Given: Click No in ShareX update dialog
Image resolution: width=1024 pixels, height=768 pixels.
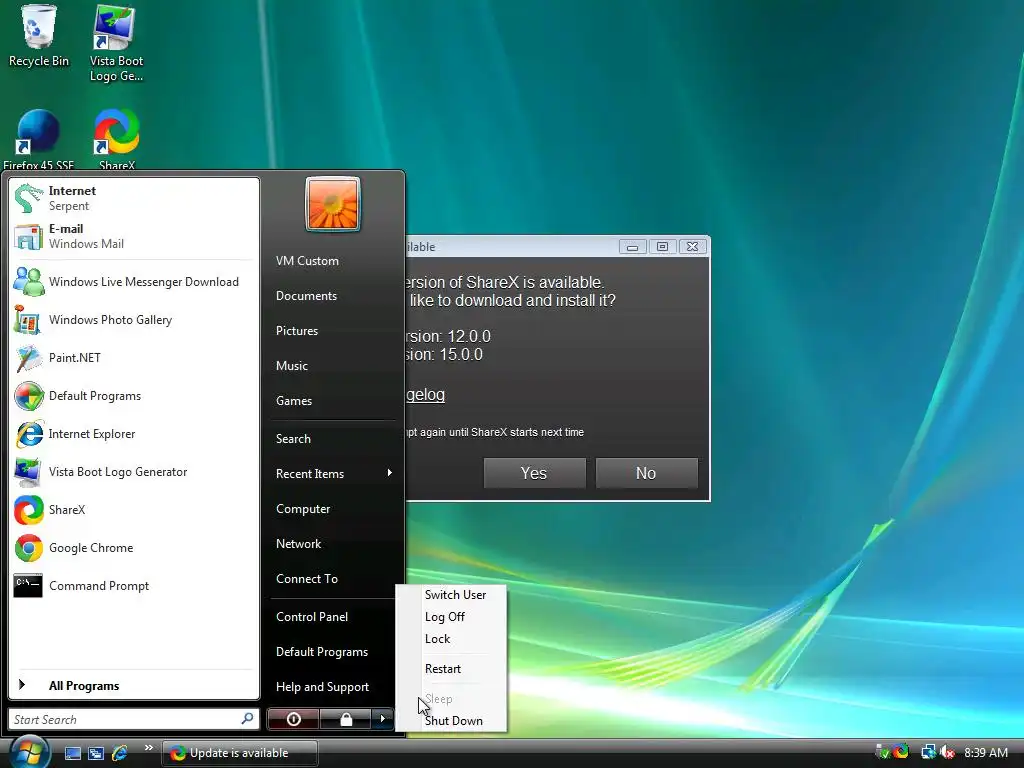Looking at the screenshot, I should coord(647,473).
